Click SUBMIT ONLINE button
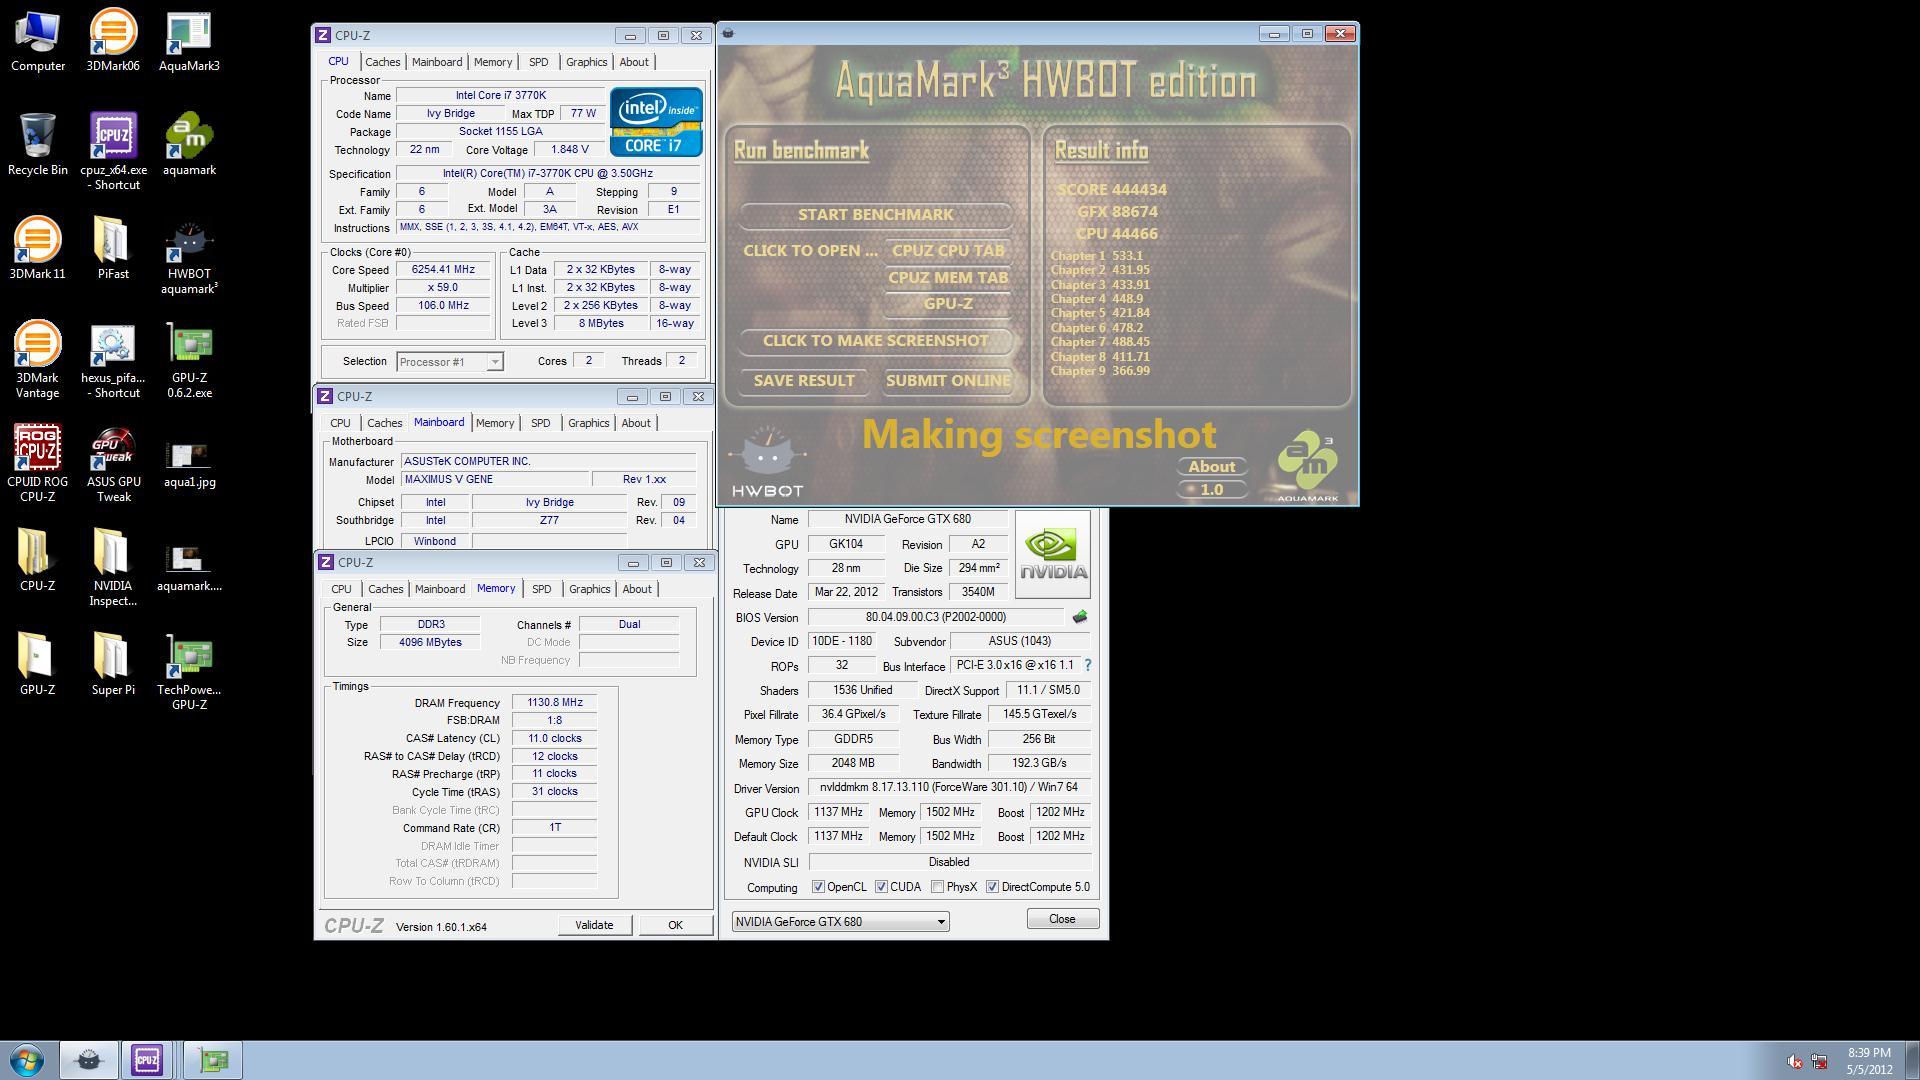 tap(948, 381)
